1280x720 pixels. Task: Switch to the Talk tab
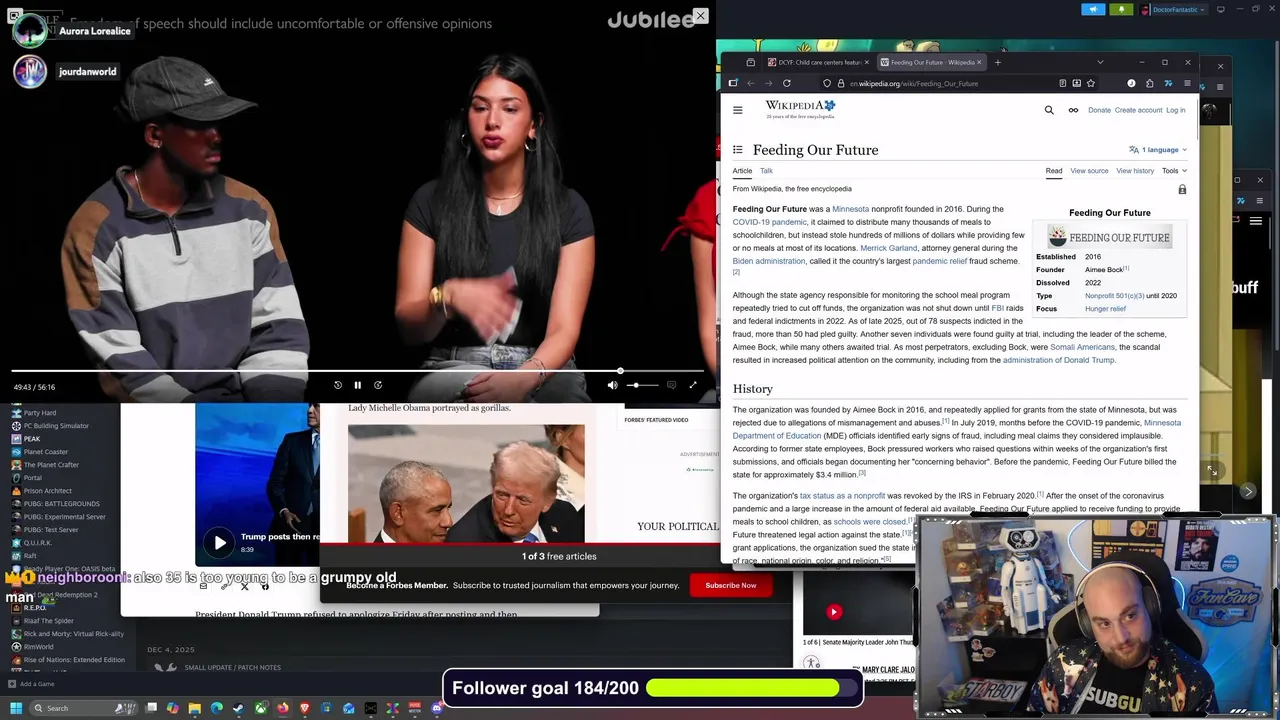(766, 171)
